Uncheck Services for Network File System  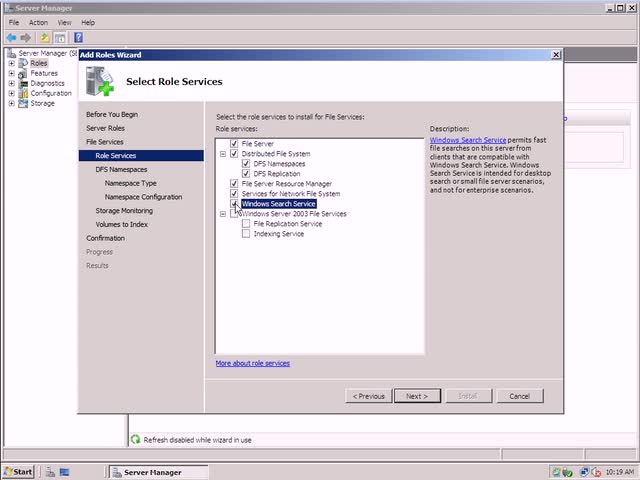tap(234, 193)
